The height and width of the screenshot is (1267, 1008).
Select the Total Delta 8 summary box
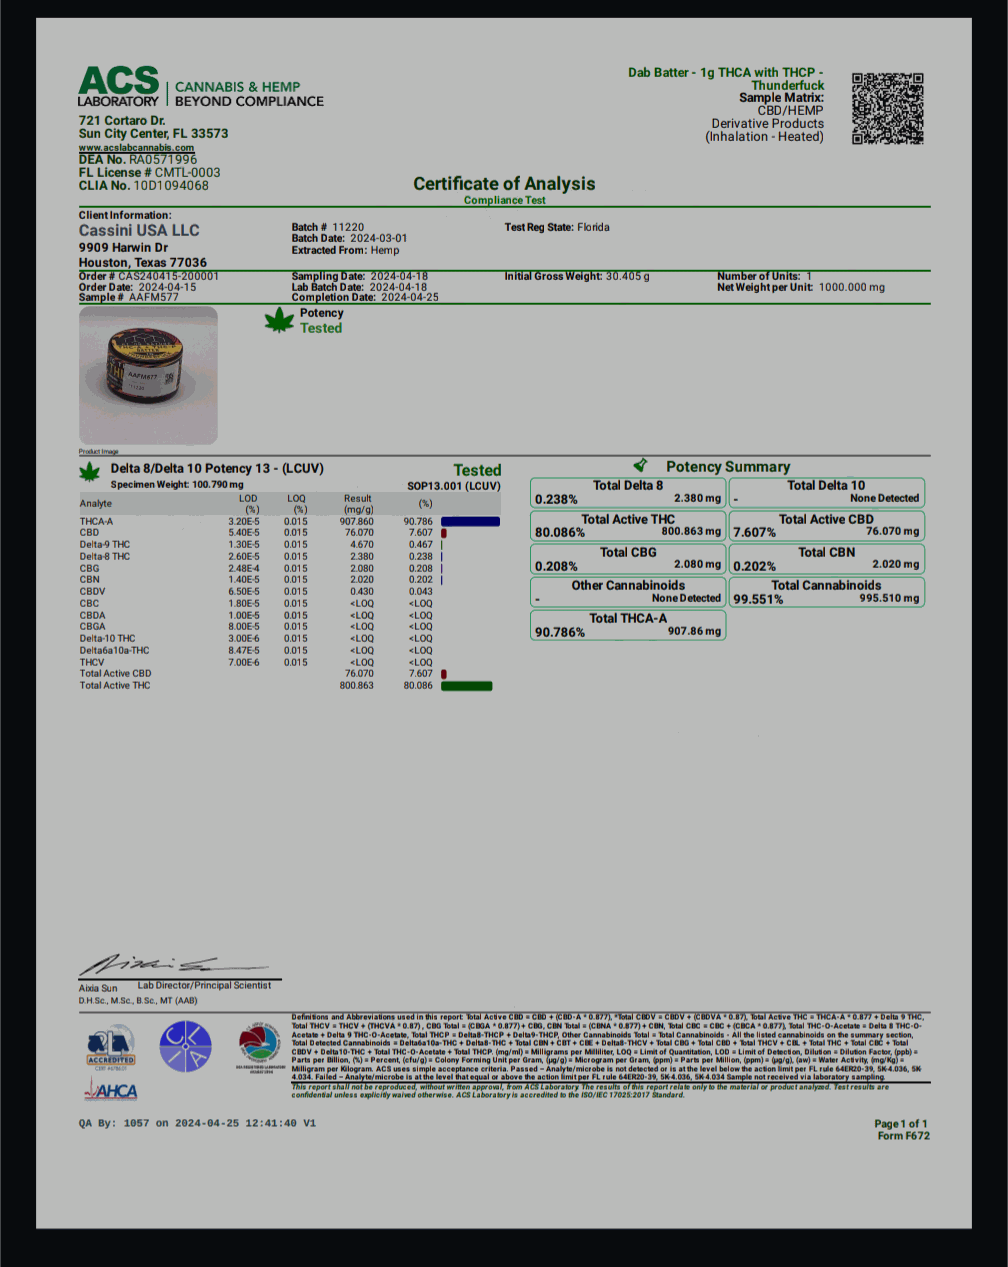click(x=628, y=492)
